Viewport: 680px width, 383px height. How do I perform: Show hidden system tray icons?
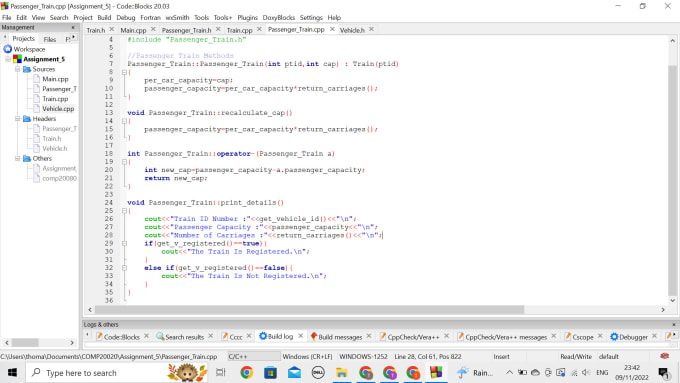tap(510, 373)
